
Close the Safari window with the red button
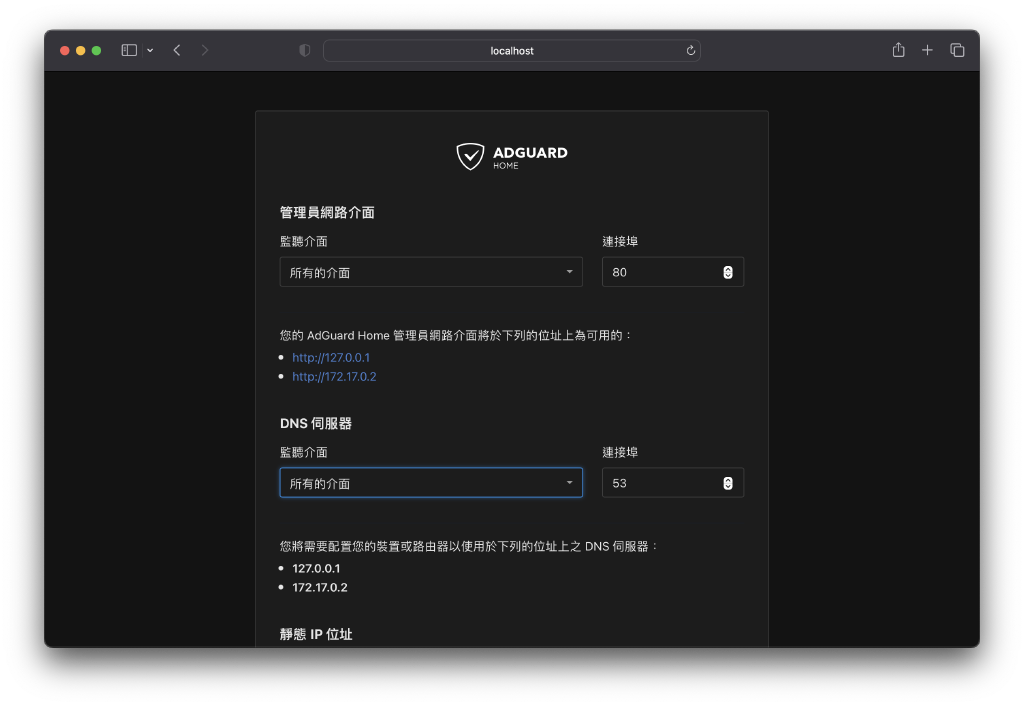pyautogui.click(x=65, y=50)
